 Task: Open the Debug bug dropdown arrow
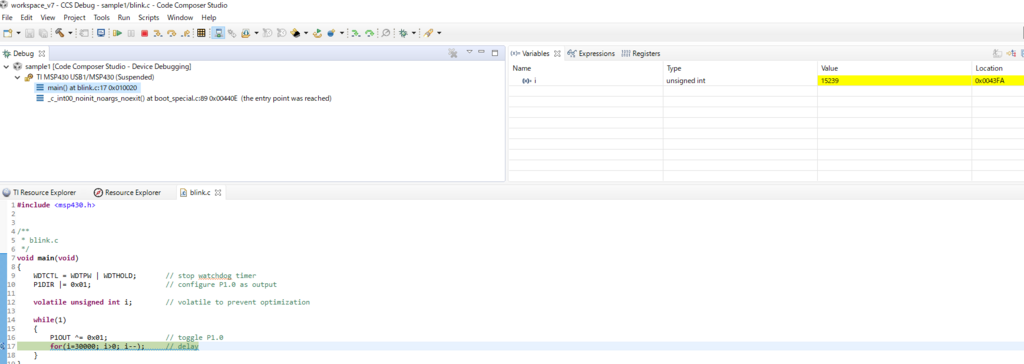413,33
